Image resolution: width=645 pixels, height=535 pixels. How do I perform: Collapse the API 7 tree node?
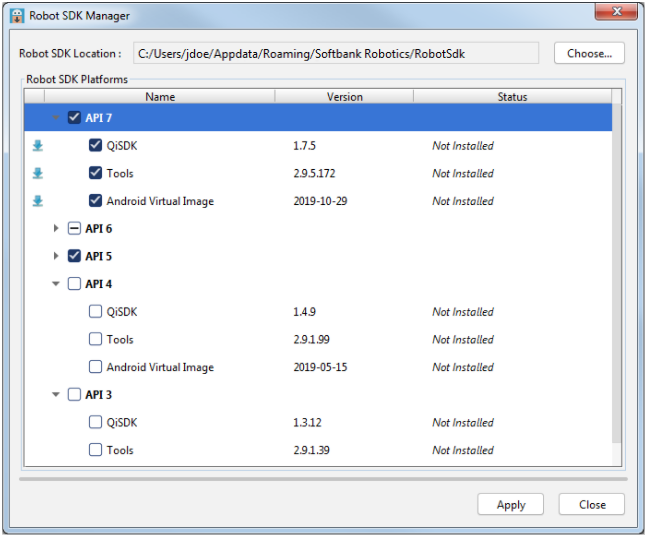tap(56, 118)
